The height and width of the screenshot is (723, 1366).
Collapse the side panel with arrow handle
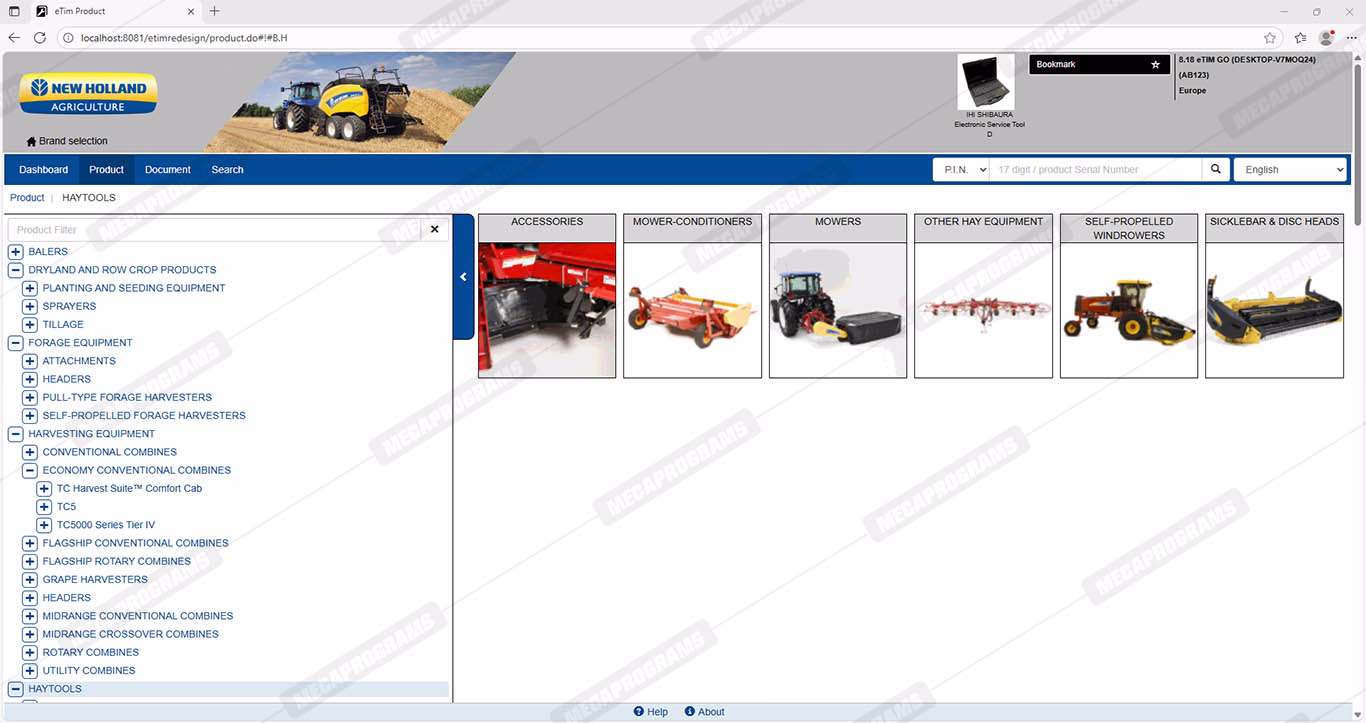point(463,277)
